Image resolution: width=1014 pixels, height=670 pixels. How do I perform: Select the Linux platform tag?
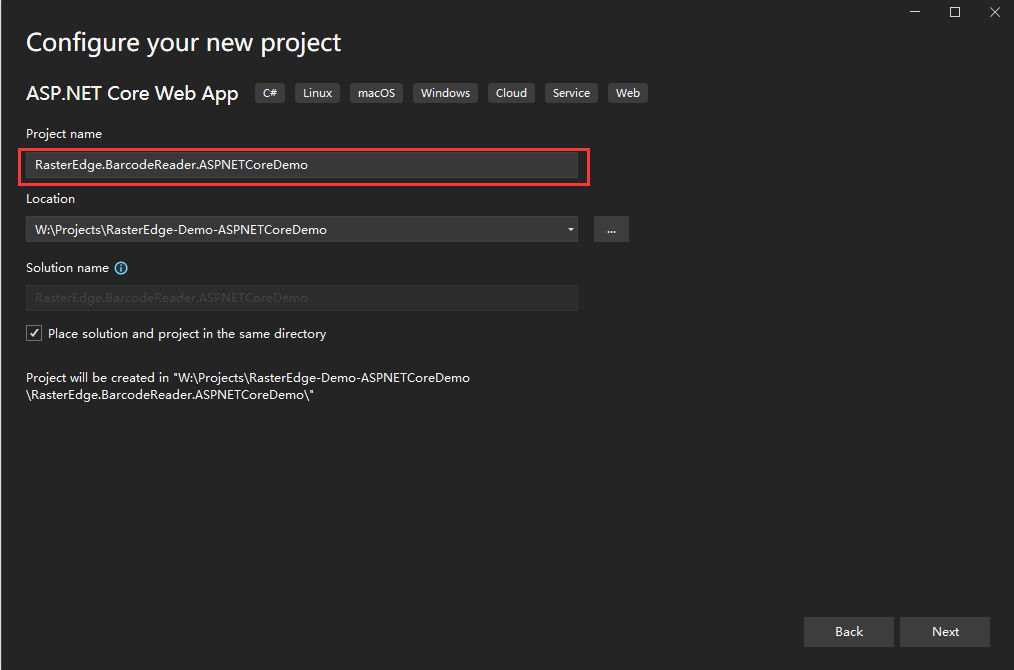tap(317, 92)
